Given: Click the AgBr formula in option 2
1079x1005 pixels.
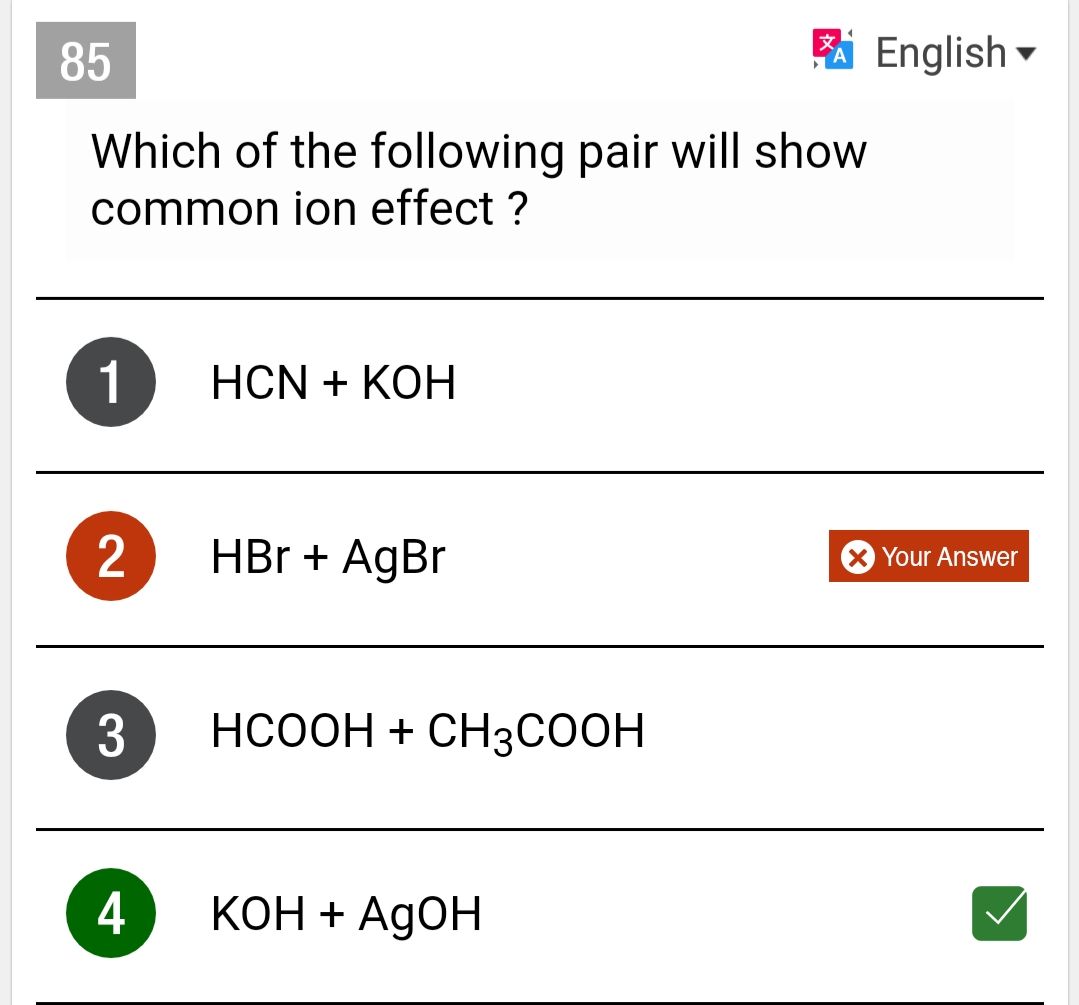Looking at the screenshot, I should [393, 557].
